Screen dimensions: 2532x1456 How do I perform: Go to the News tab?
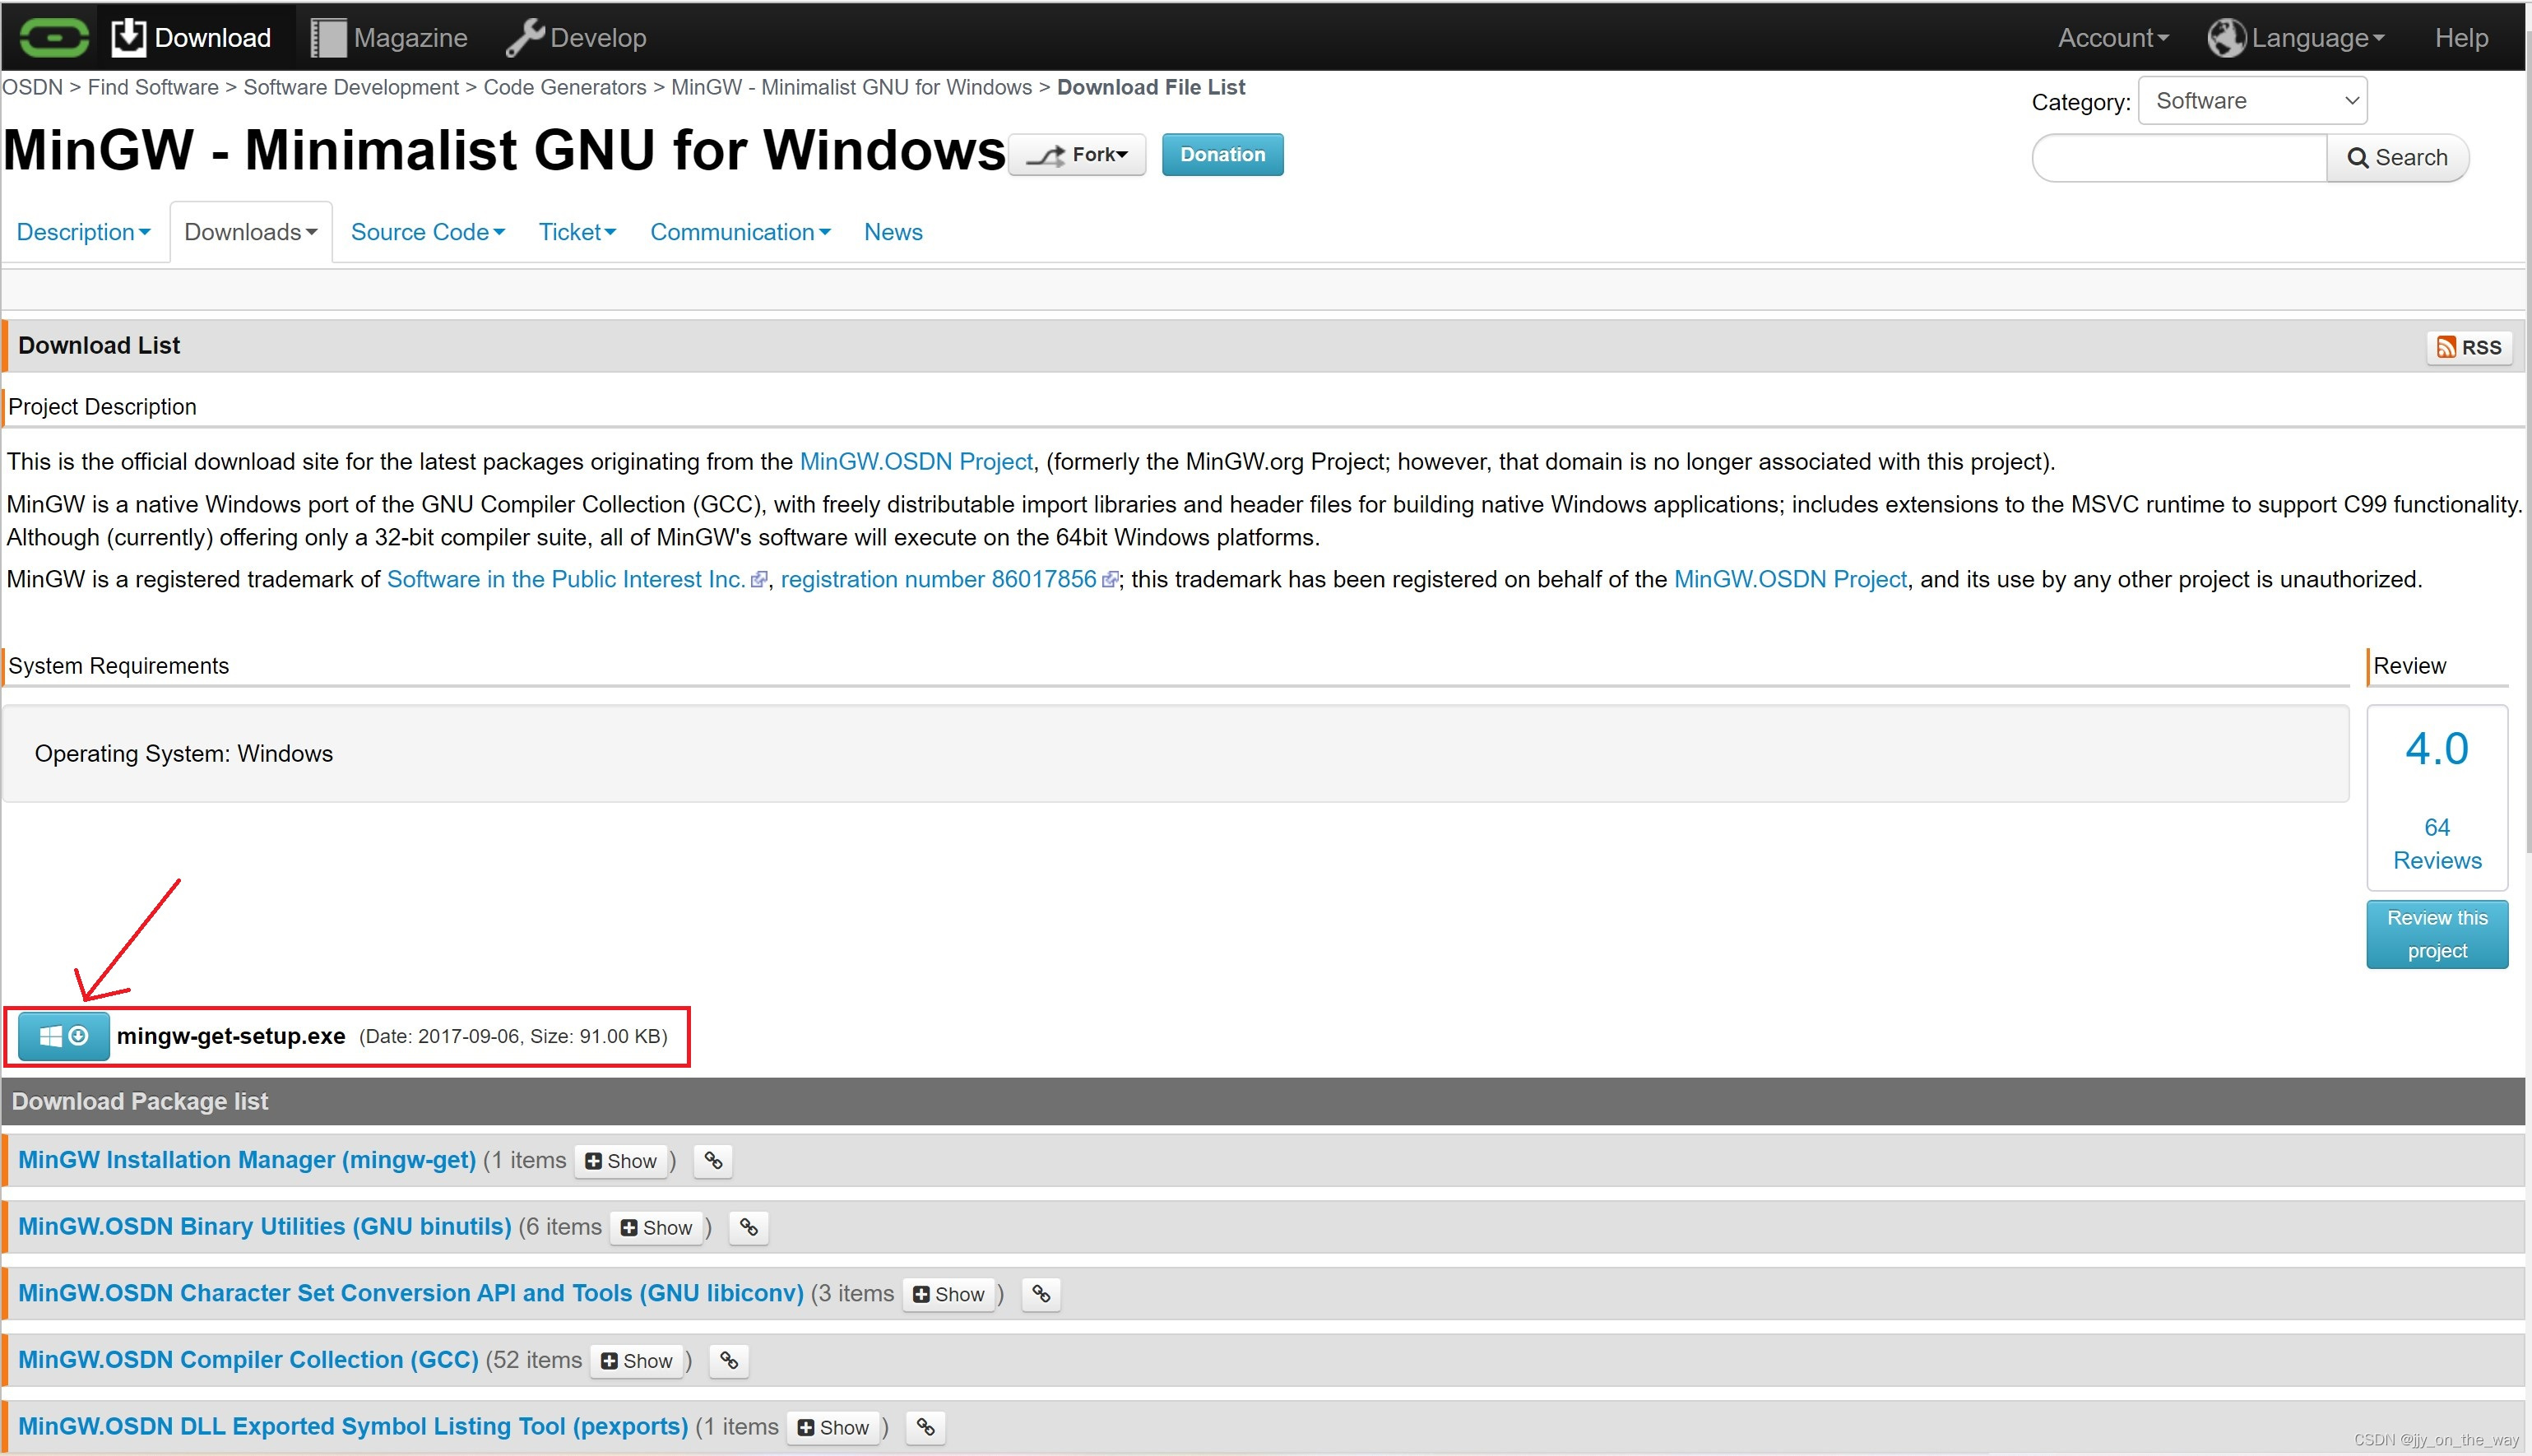(892, 232)
